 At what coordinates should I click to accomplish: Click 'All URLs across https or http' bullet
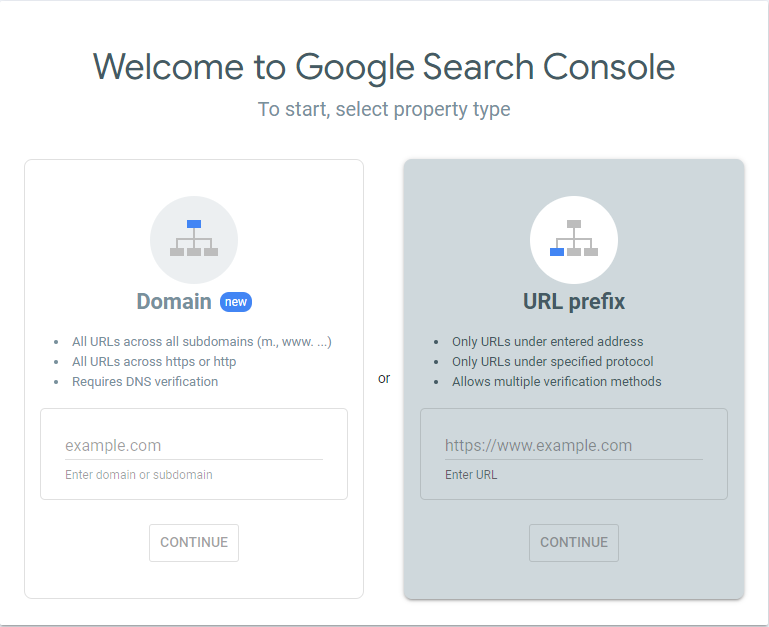154,362
